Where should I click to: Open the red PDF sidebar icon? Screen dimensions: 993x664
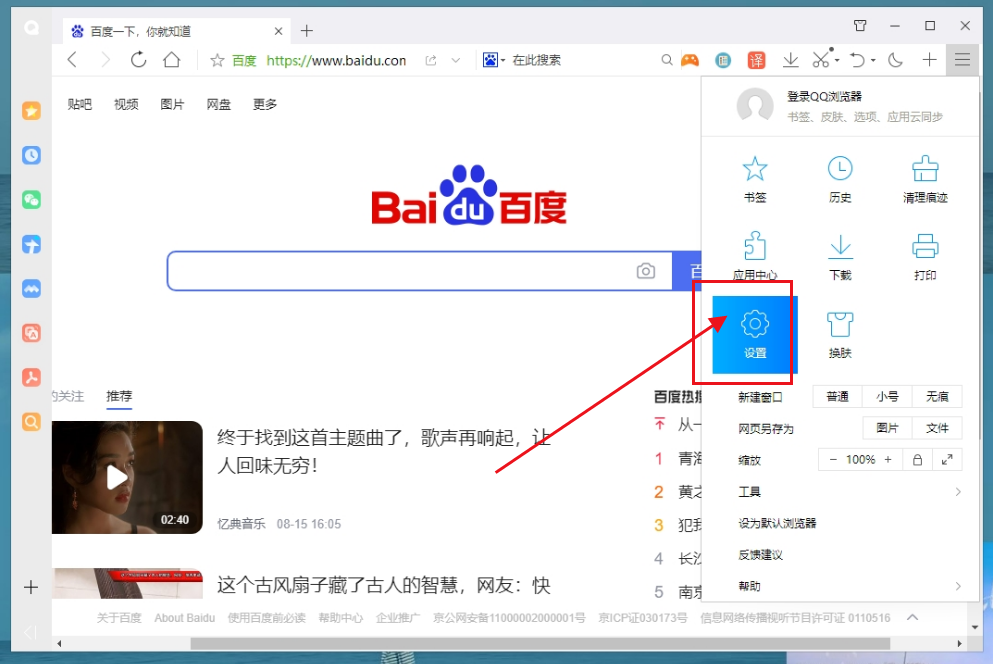[31, 378]
